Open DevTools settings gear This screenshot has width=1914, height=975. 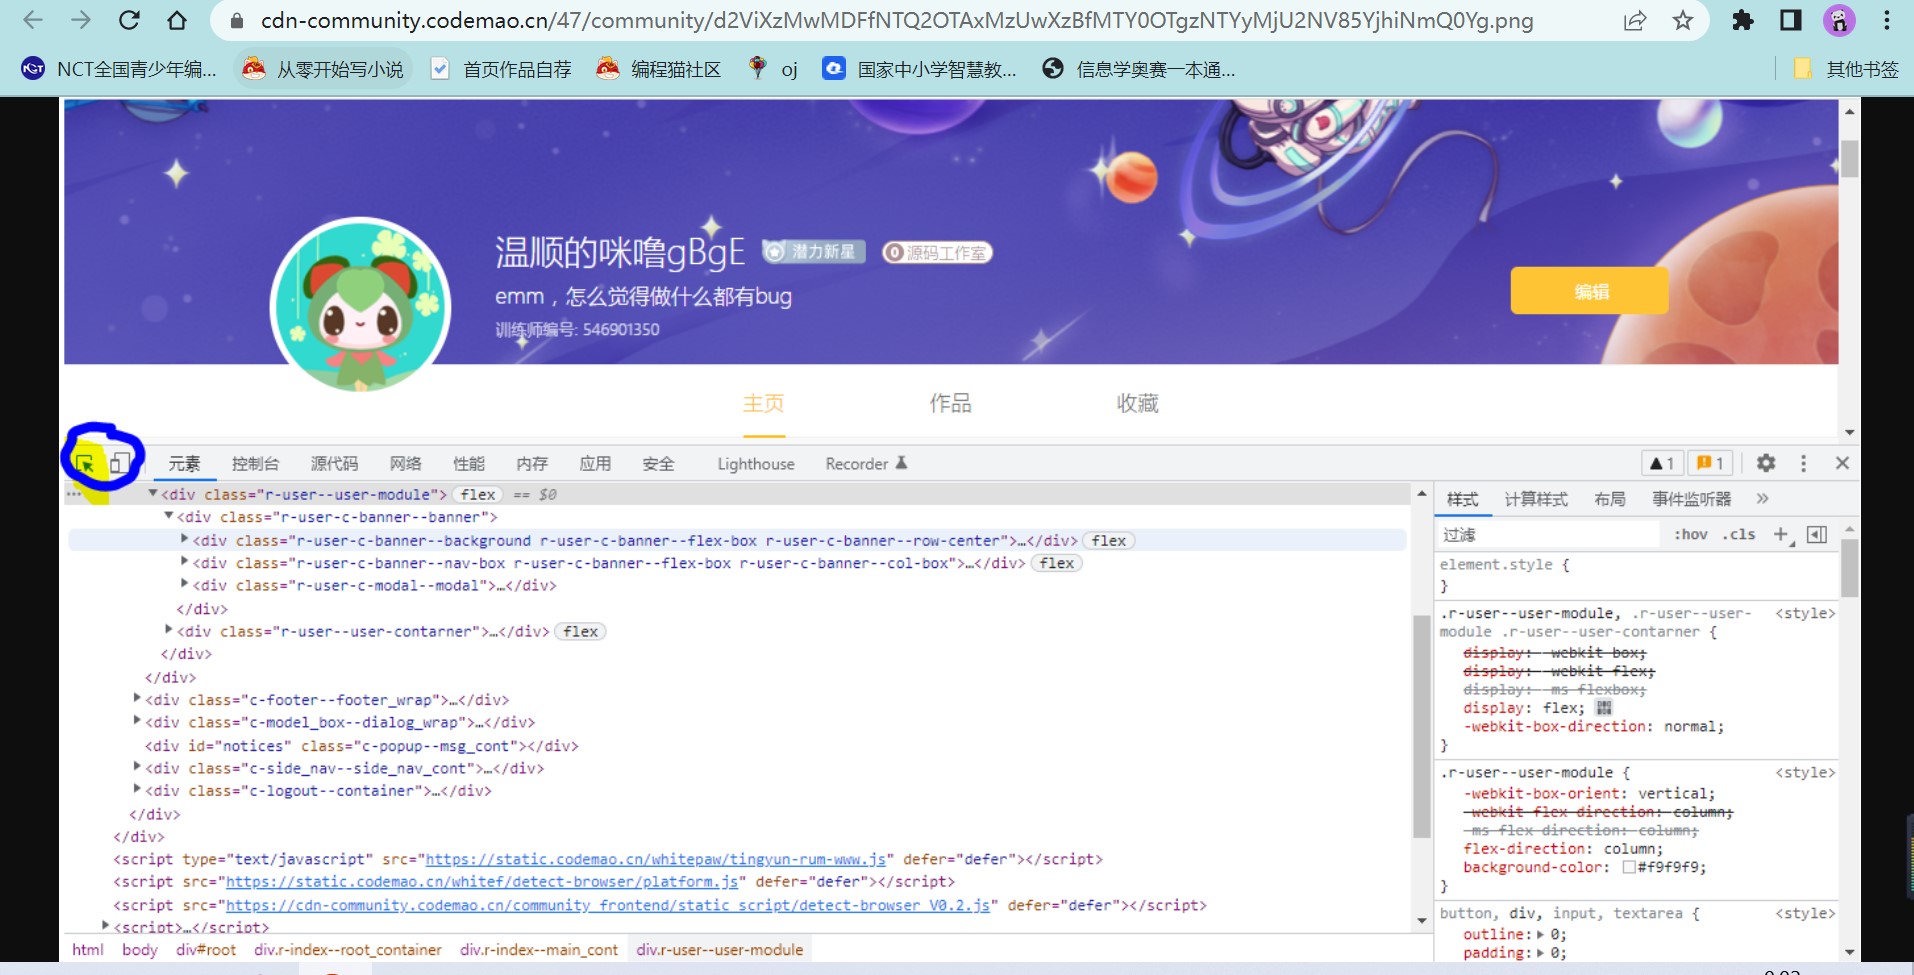(x=1766, y=463)
